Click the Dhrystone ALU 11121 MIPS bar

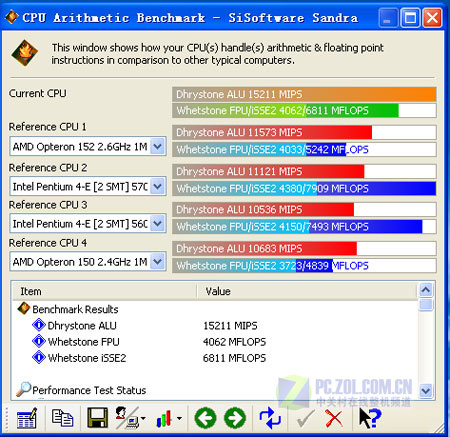tap(304, 171)
